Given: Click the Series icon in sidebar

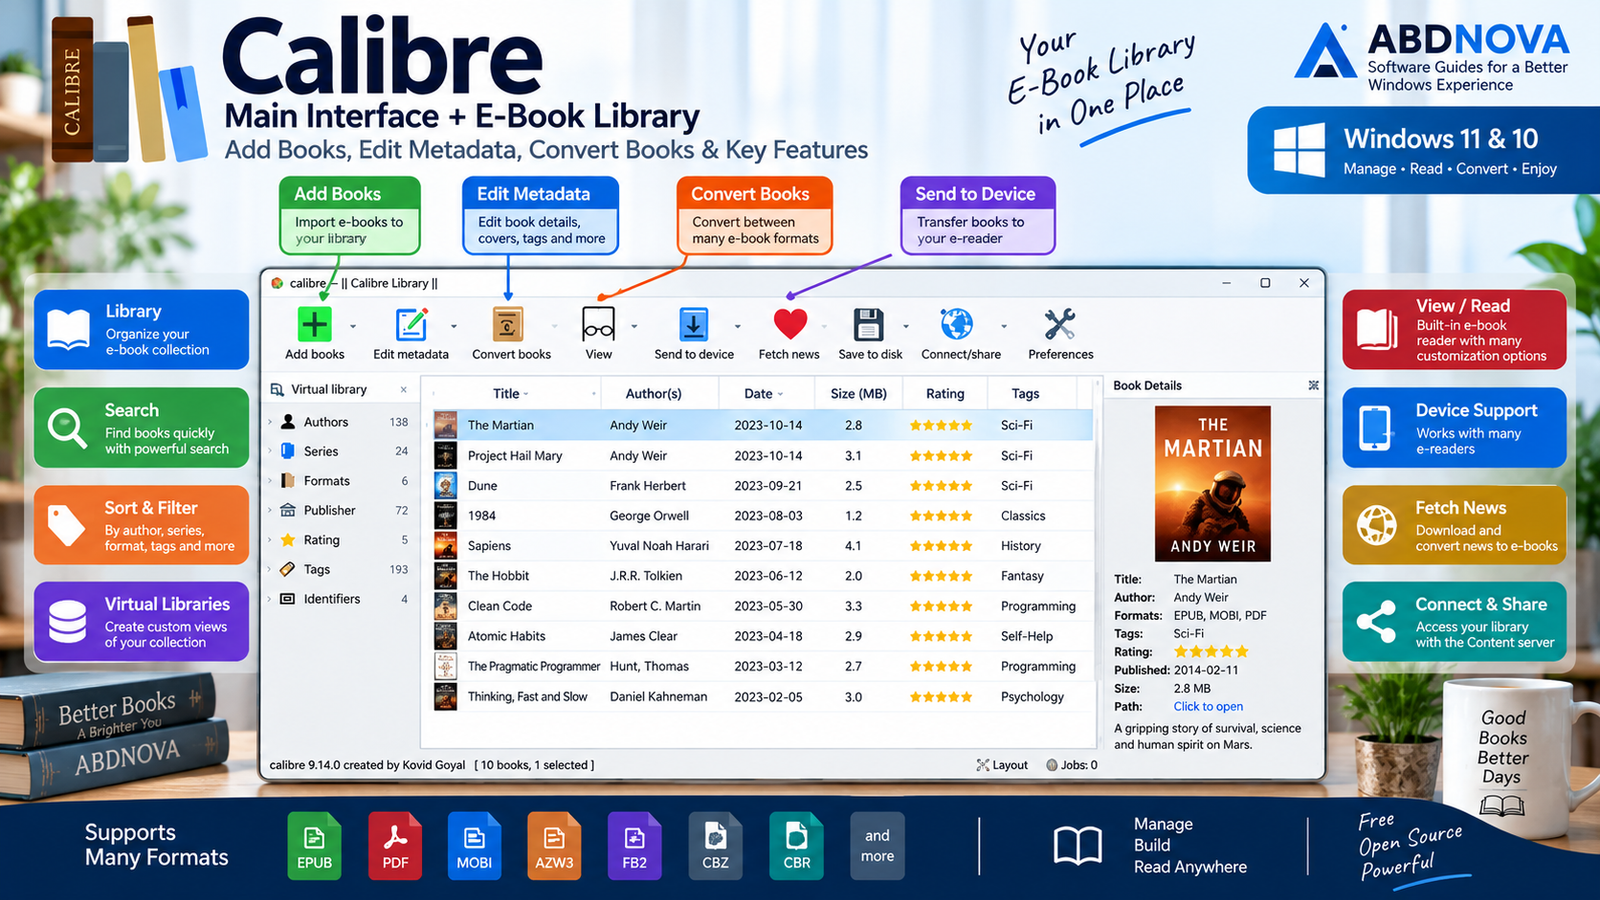Looking at the screenshot, I should point(288,451).
